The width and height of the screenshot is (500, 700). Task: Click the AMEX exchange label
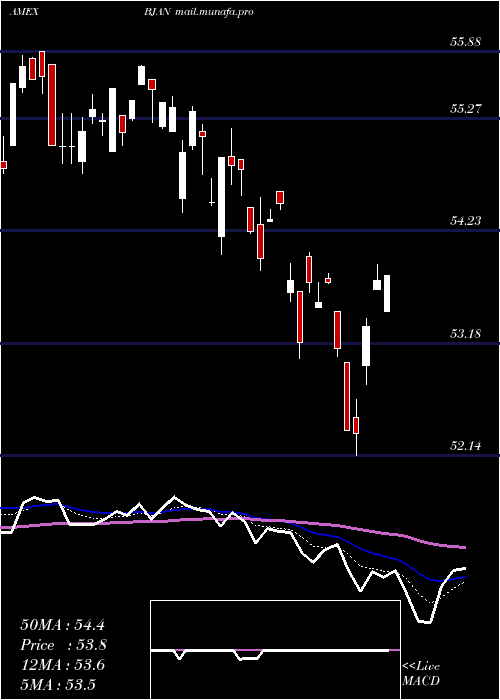click(x=23, y=12)
